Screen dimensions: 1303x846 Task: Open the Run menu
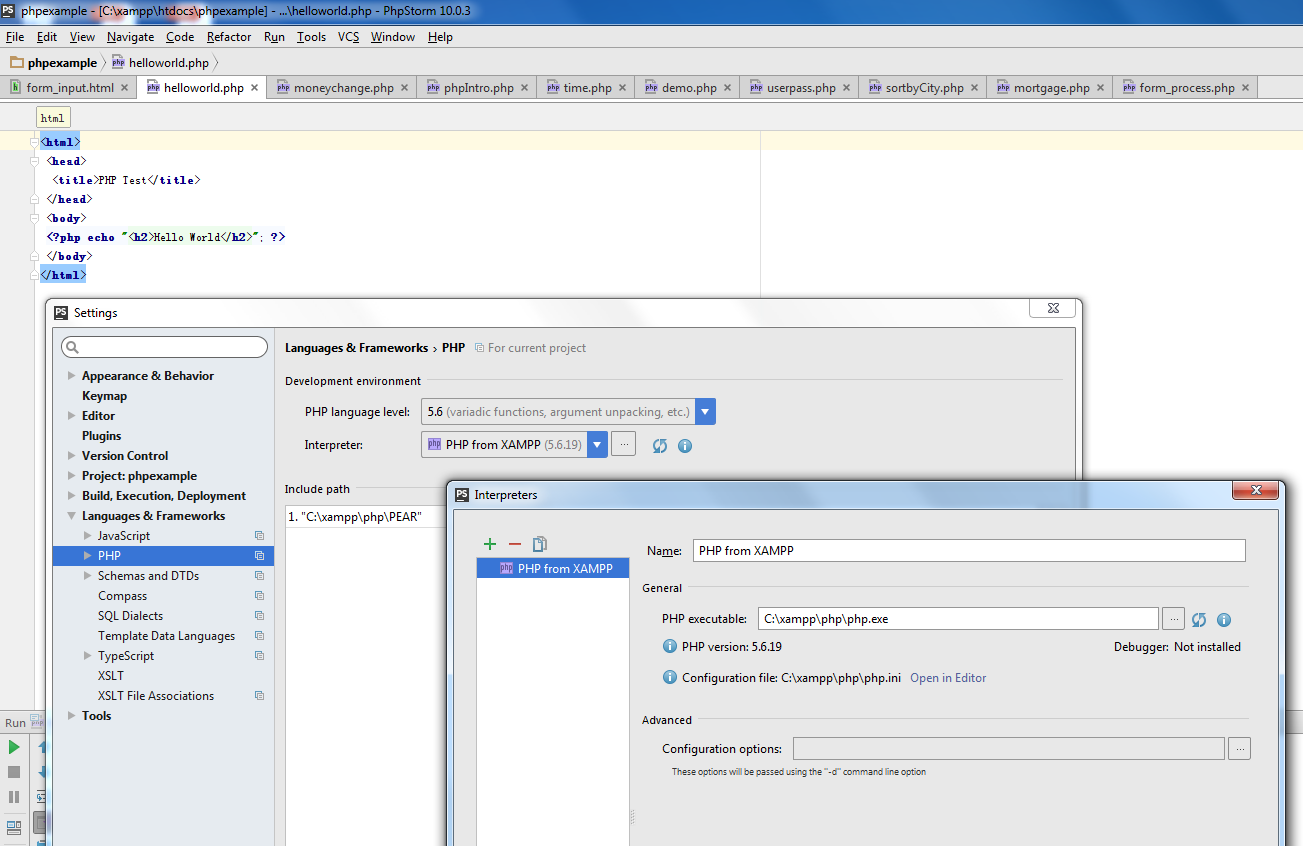tap(274, 37)
